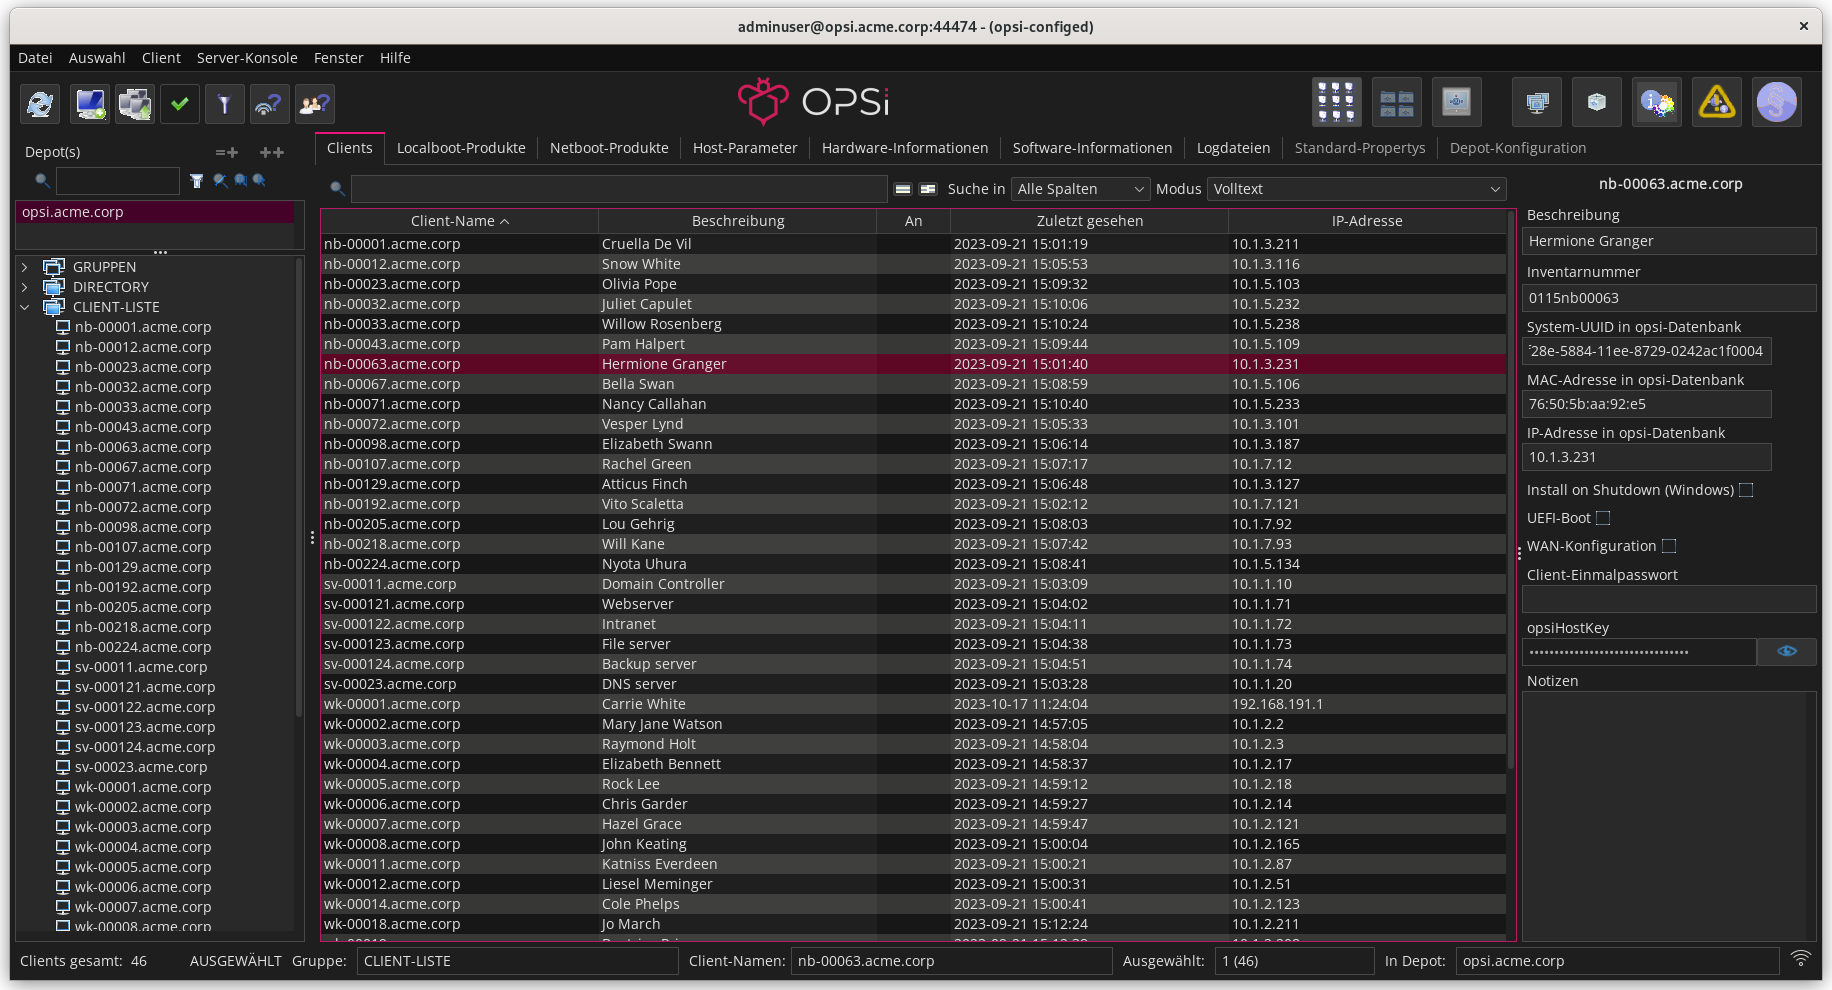Open the 'Volltext' search mode dropdown

pyautogui.click(x=1357, y=189)
